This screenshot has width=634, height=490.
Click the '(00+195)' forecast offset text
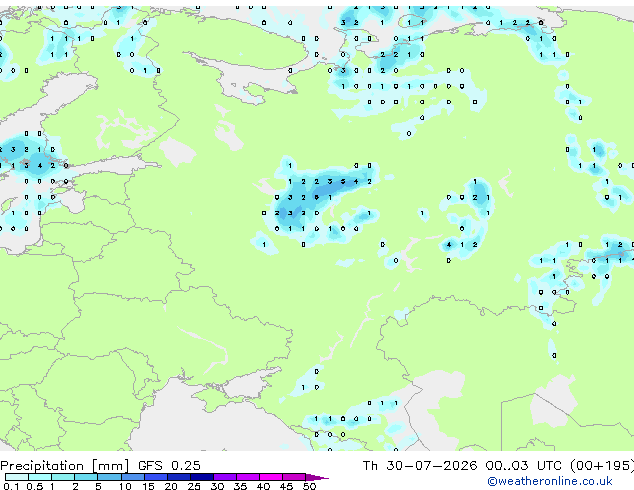[602, 466]
